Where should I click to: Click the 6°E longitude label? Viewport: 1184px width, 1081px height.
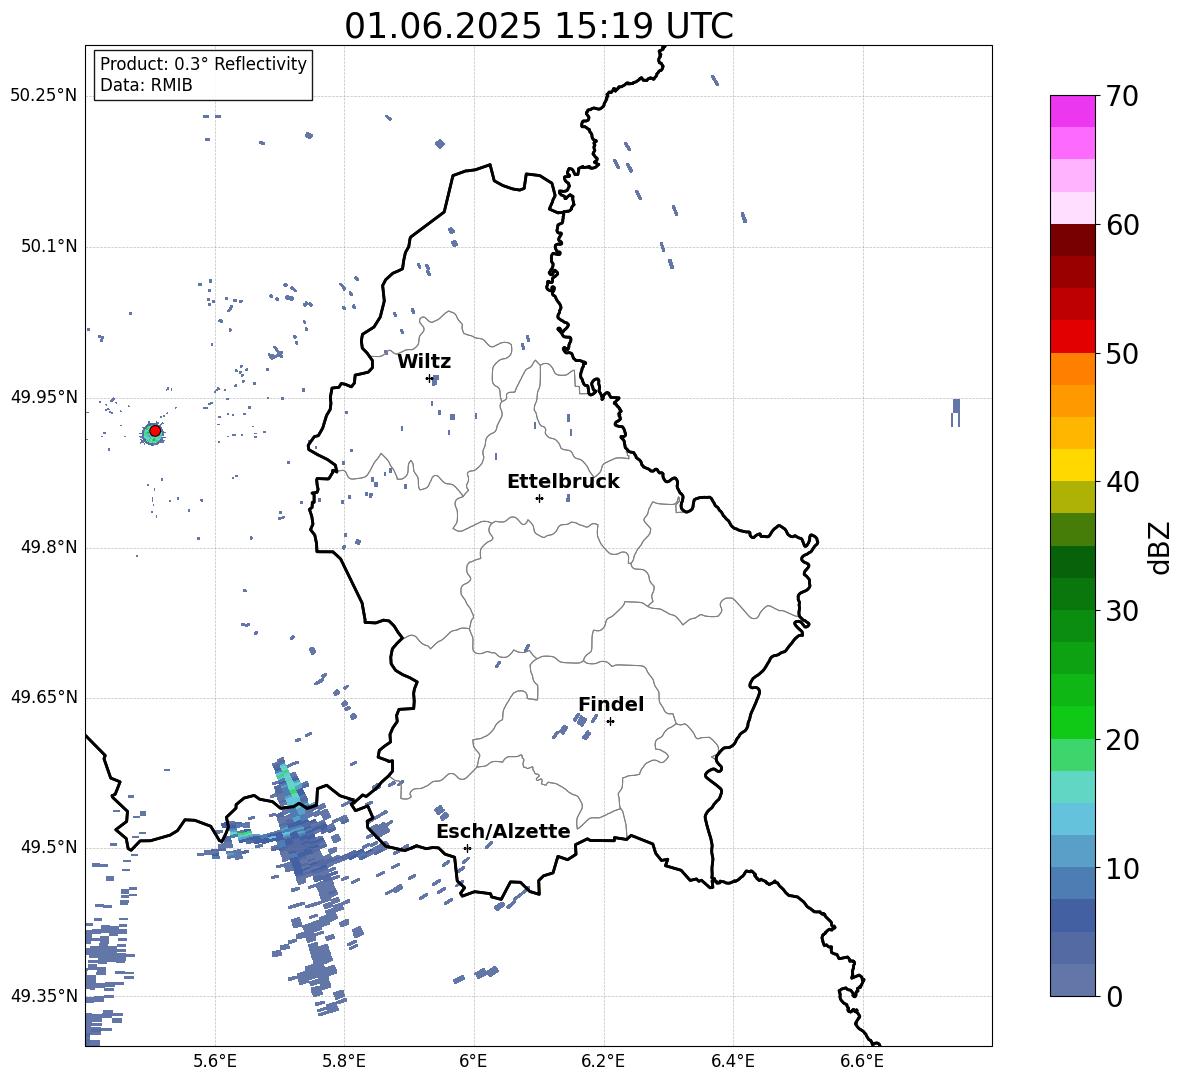(473, 1062)
